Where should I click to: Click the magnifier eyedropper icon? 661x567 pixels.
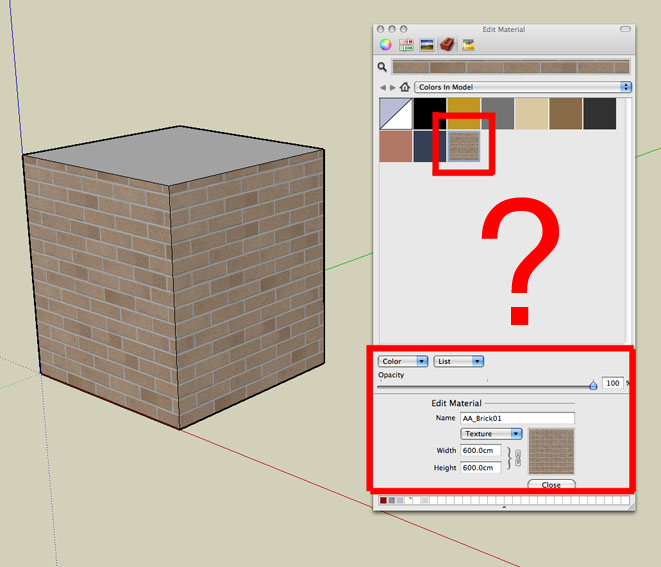tap(382, 68)
